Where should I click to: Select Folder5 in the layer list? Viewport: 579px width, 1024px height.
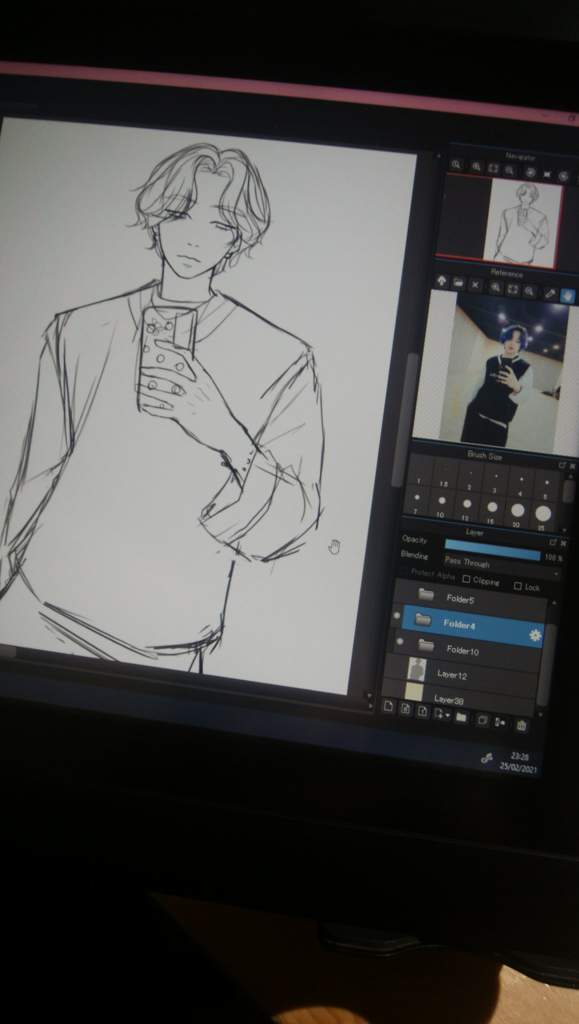(471, 596)
